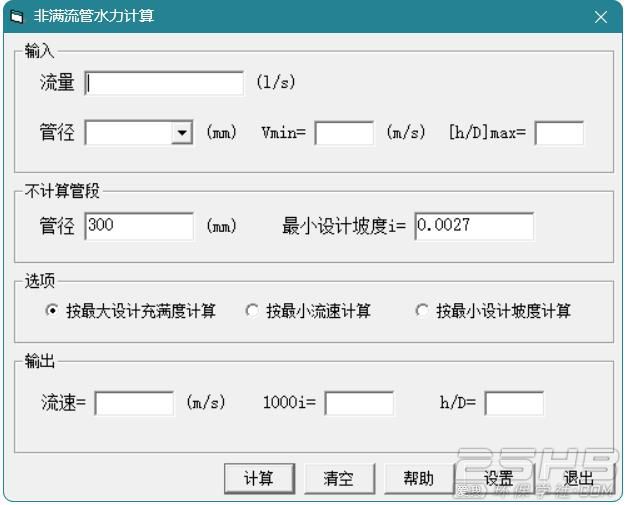
Task: Open help with the 帮助 button
Action: click(x=419, y=478)
